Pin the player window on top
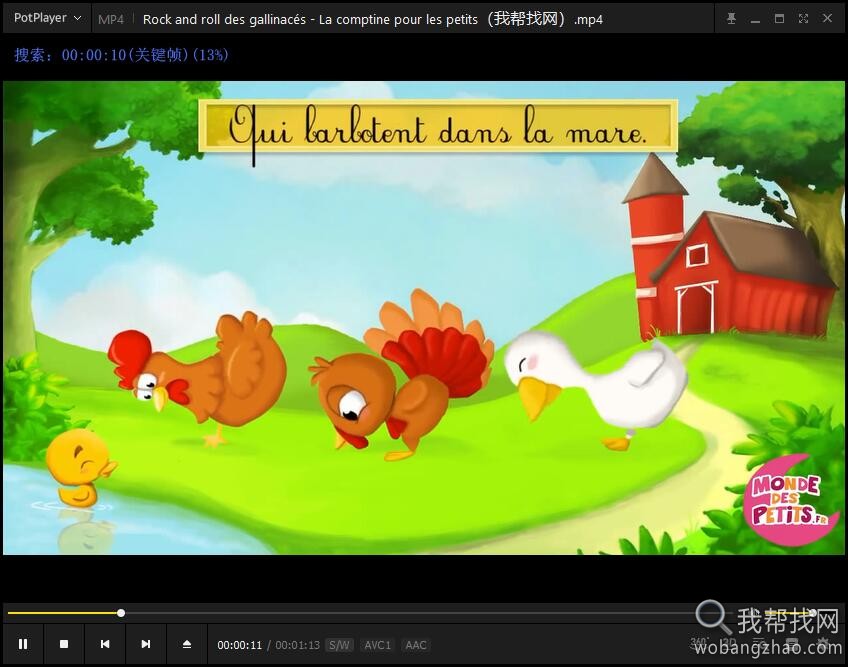Viewport: 848px width, 667px height. click(x=731, y=18)
